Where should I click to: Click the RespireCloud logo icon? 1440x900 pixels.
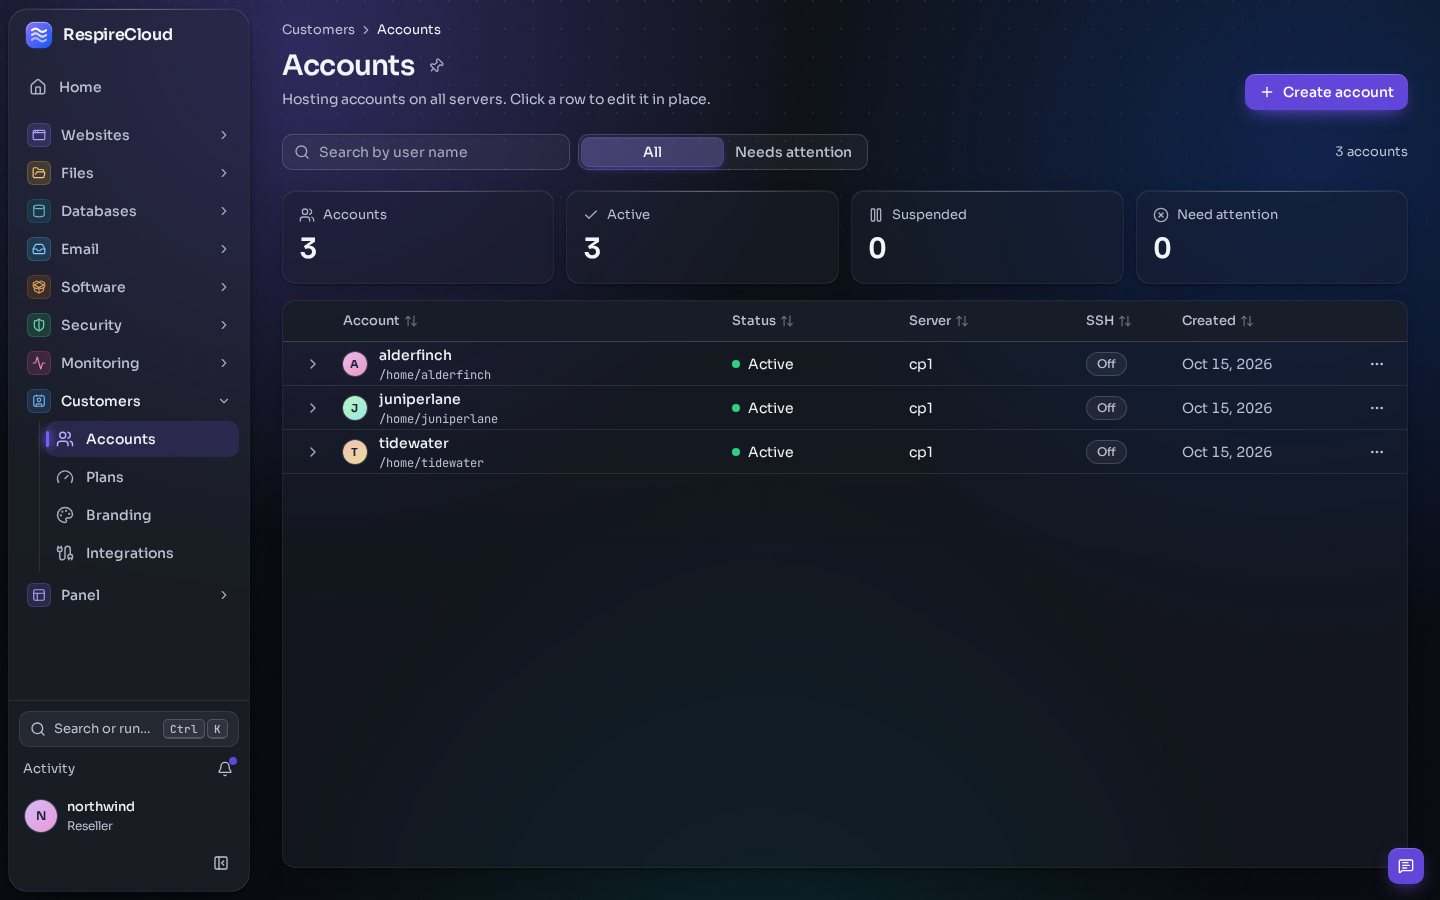[x=39, y=35]
